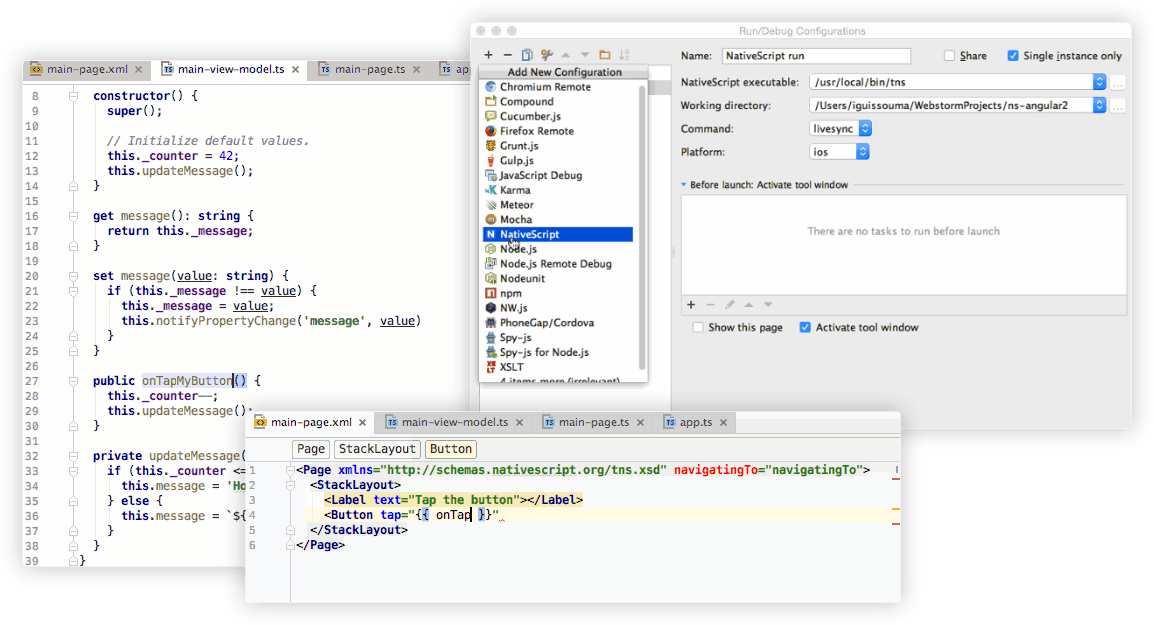Select JavaScript Debug configuration type

tap(558, 175)
